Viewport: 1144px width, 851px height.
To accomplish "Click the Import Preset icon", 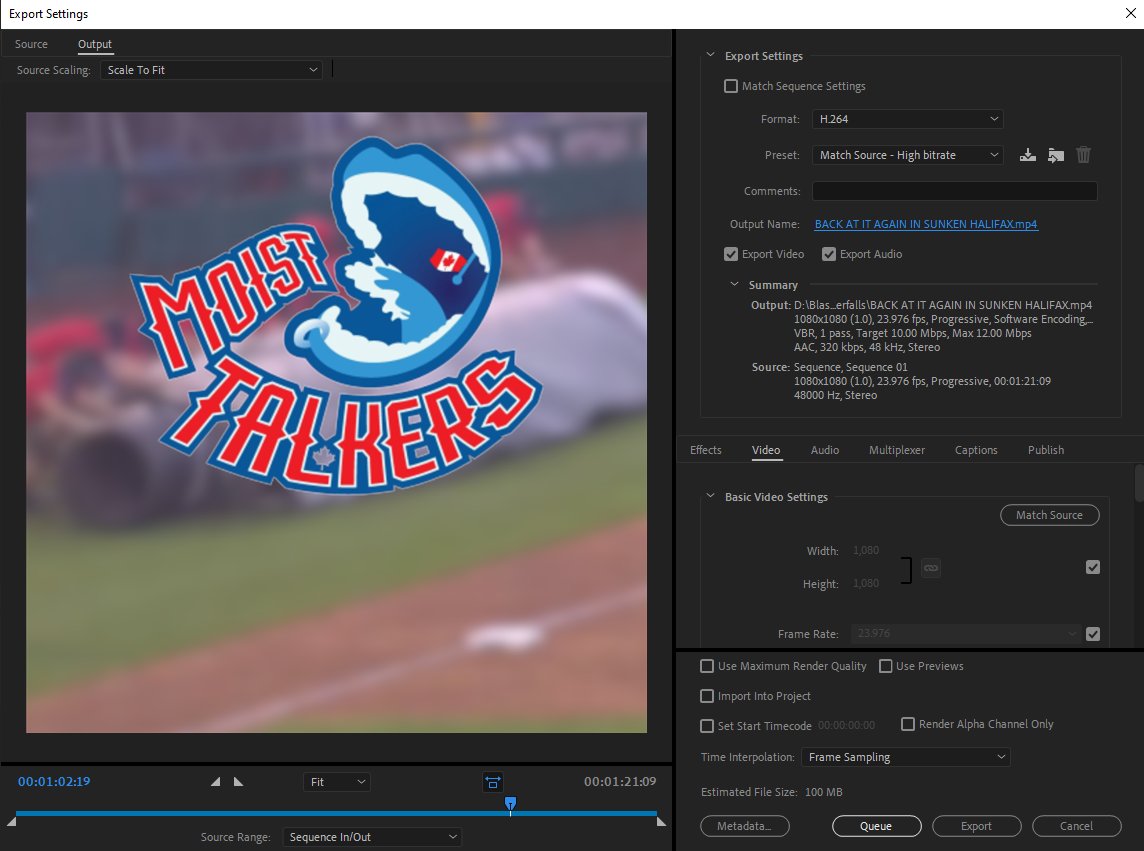I will (1056, 155).
